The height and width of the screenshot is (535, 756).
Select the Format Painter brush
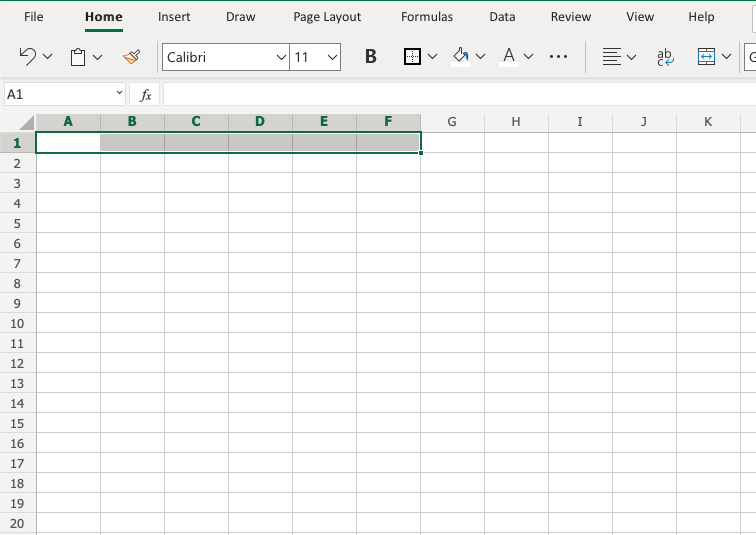131,57
